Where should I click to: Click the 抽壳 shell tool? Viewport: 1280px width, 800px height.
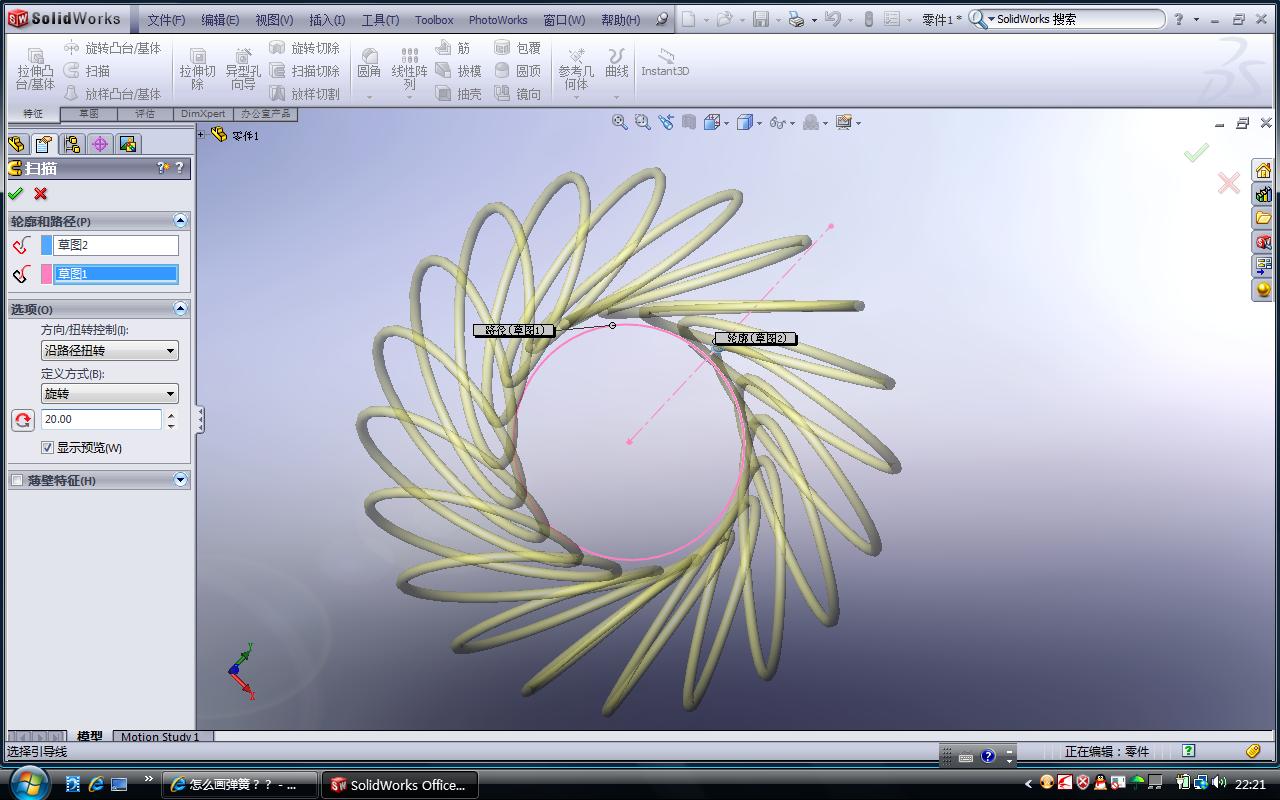click(458, 94)
